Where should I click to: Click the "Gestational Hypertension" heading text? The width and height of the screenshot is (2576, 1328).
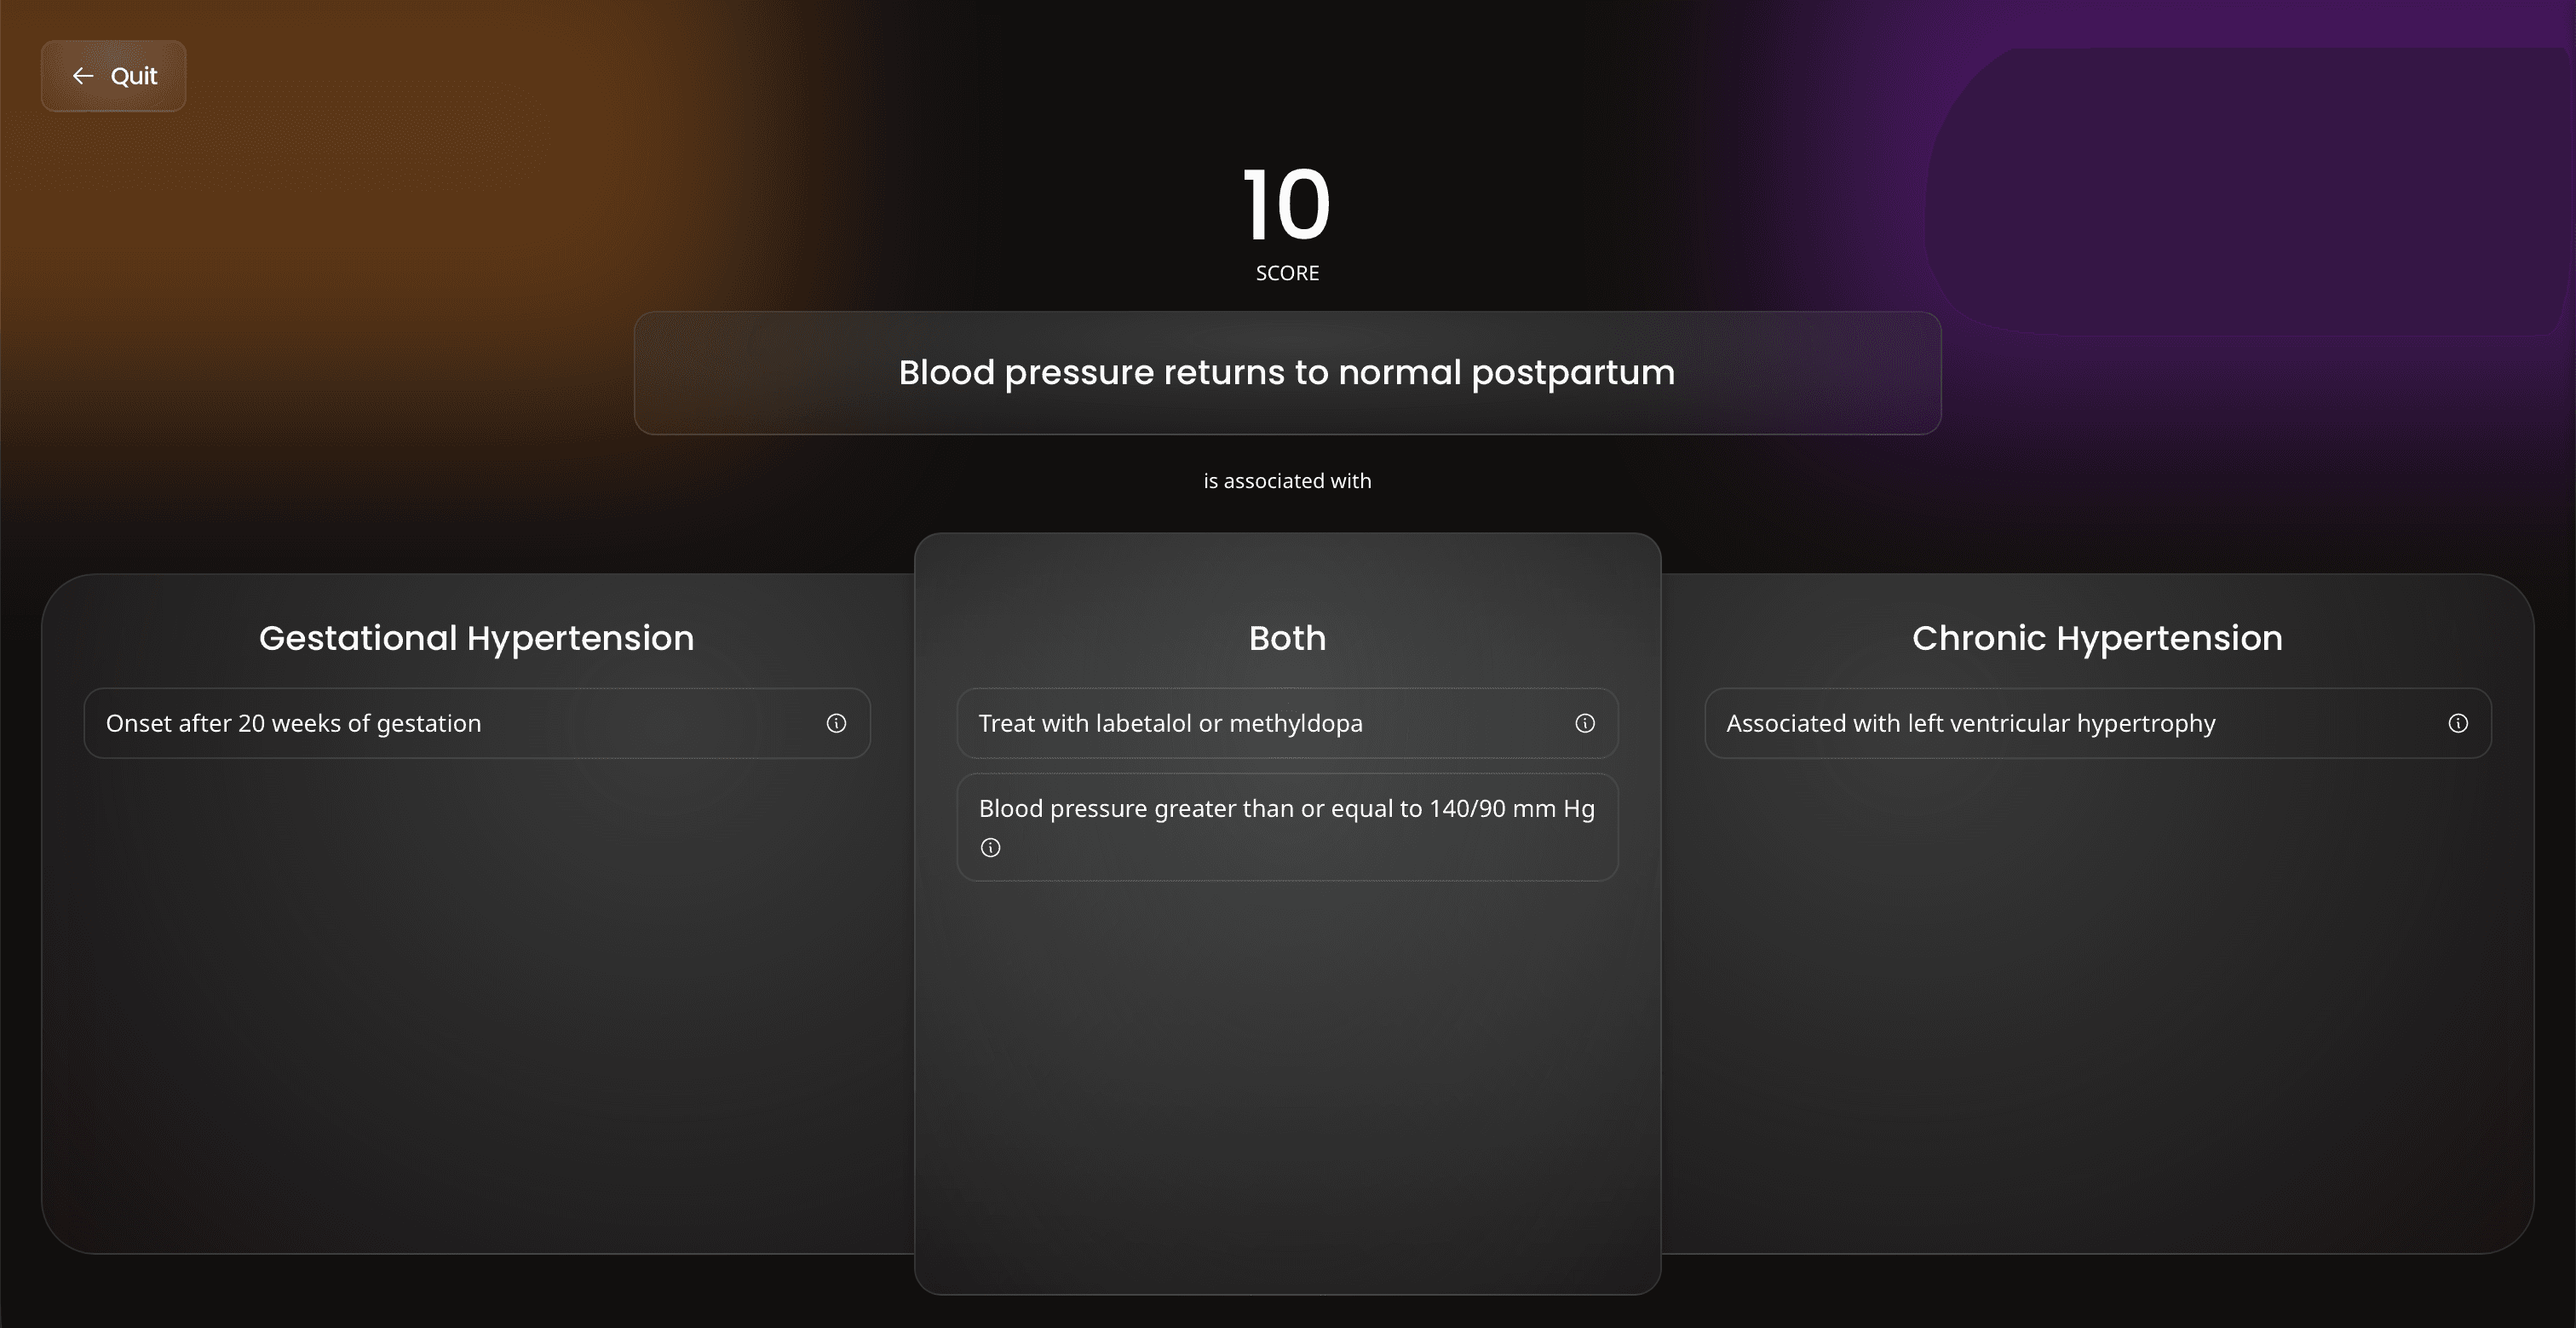(x=476, y=638)
